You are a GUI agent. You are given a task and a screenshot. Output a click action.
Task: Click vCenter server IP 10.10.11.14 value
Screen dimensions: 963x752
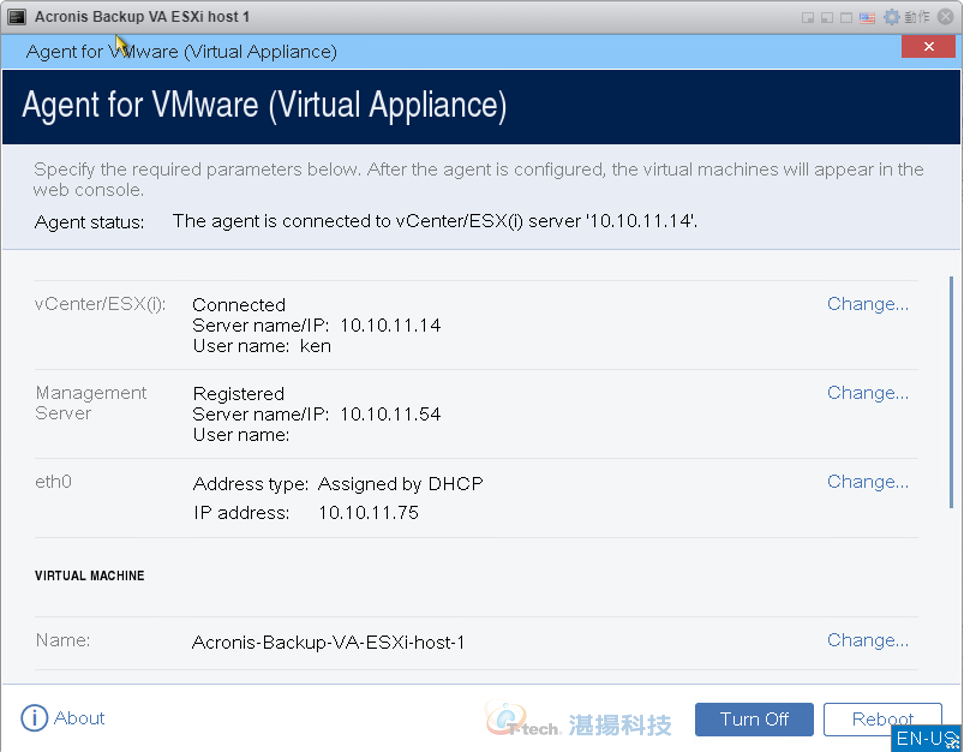391,326
